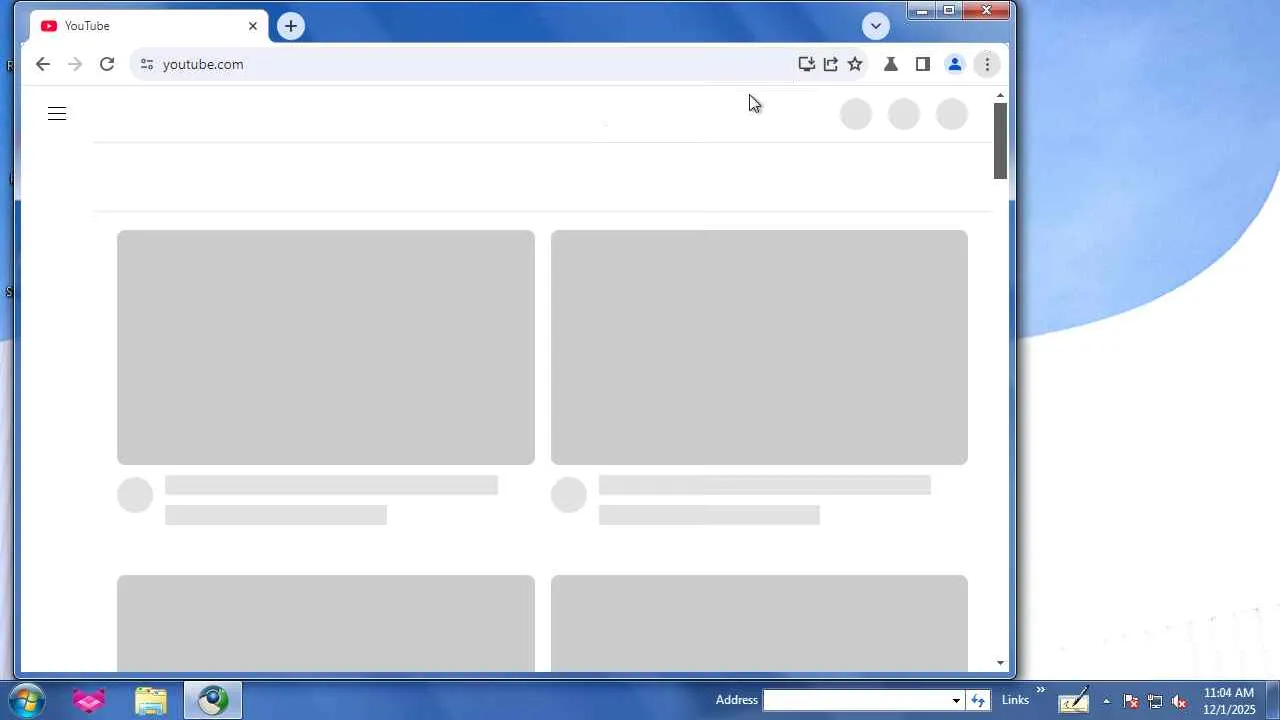Screen dimensions: 1280x720
Task: Open a new browser tab
Action: [290, 26]
